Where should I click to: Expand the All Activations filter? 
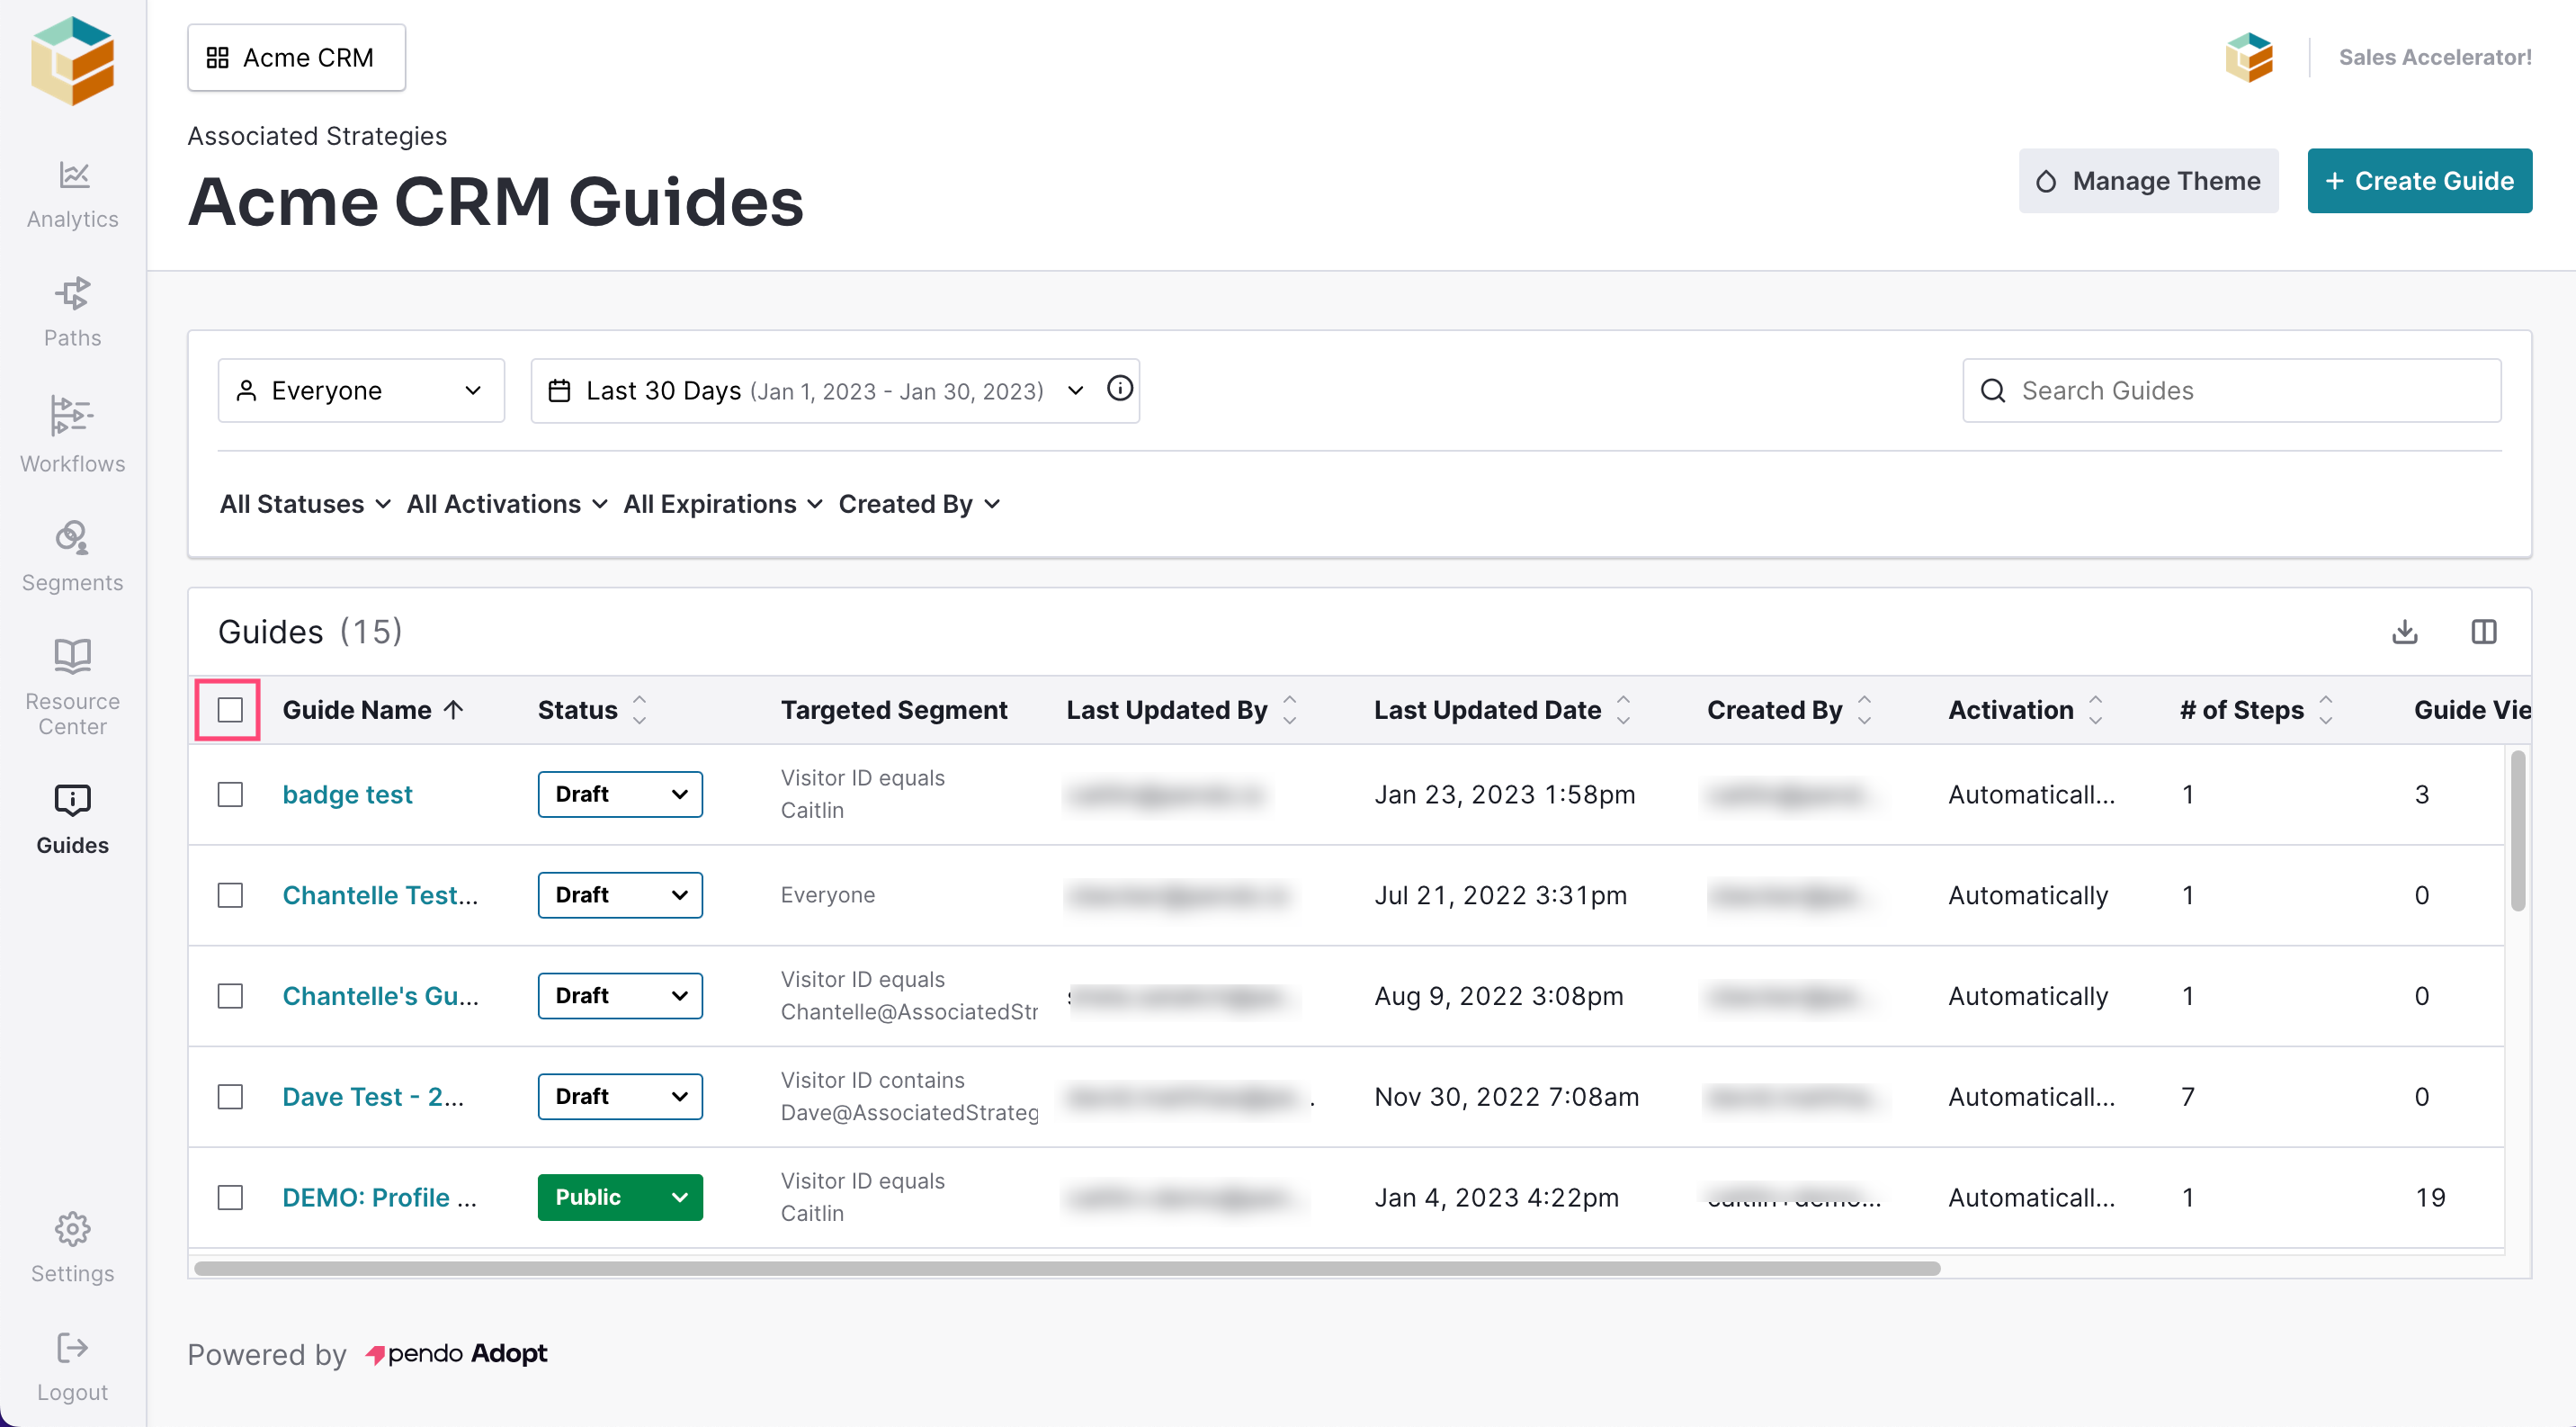click(507, 504)
